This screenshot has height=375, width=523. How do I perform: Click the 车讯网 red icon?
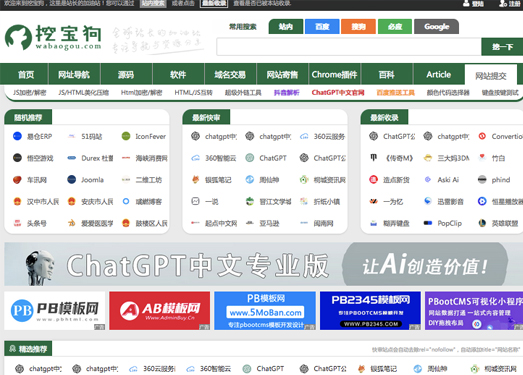coord(17,180)
